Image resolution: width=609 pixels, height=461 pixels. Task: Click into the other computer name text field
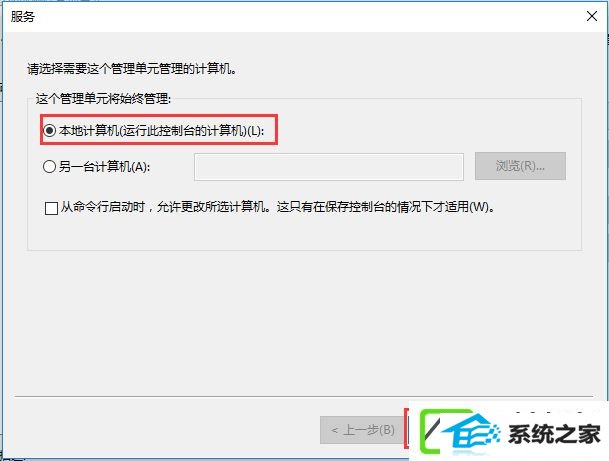pos(329,167)
